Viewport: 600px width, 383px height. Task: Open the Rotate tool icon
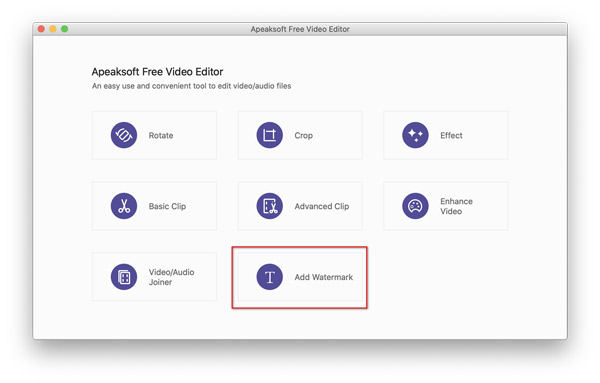click(x=124, y=135)
